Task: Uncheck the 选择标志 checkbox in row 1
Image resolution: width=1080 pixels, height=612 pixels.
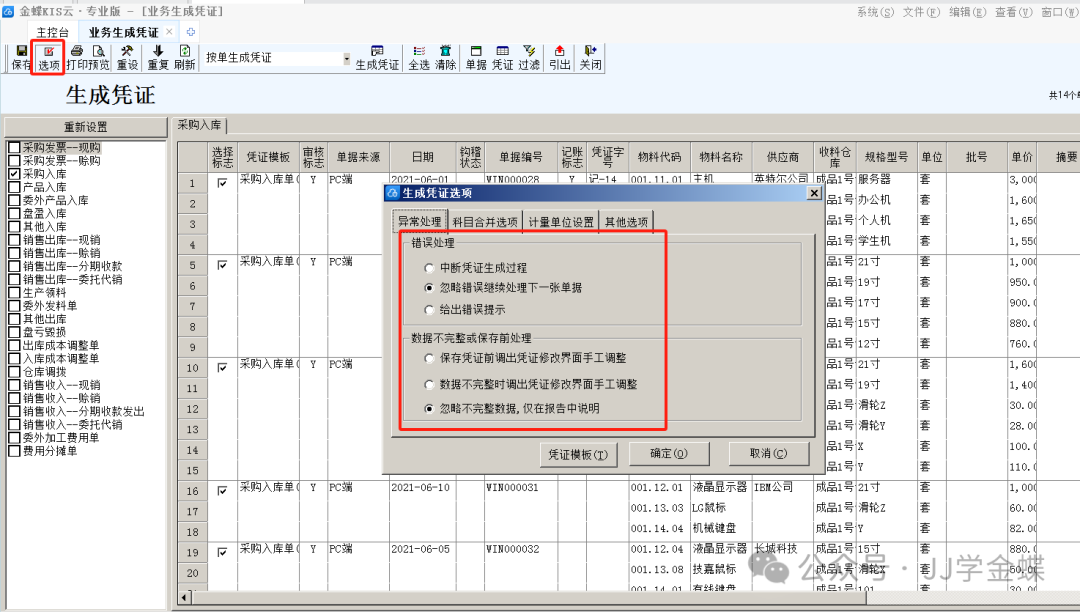Action: [222, 182]
